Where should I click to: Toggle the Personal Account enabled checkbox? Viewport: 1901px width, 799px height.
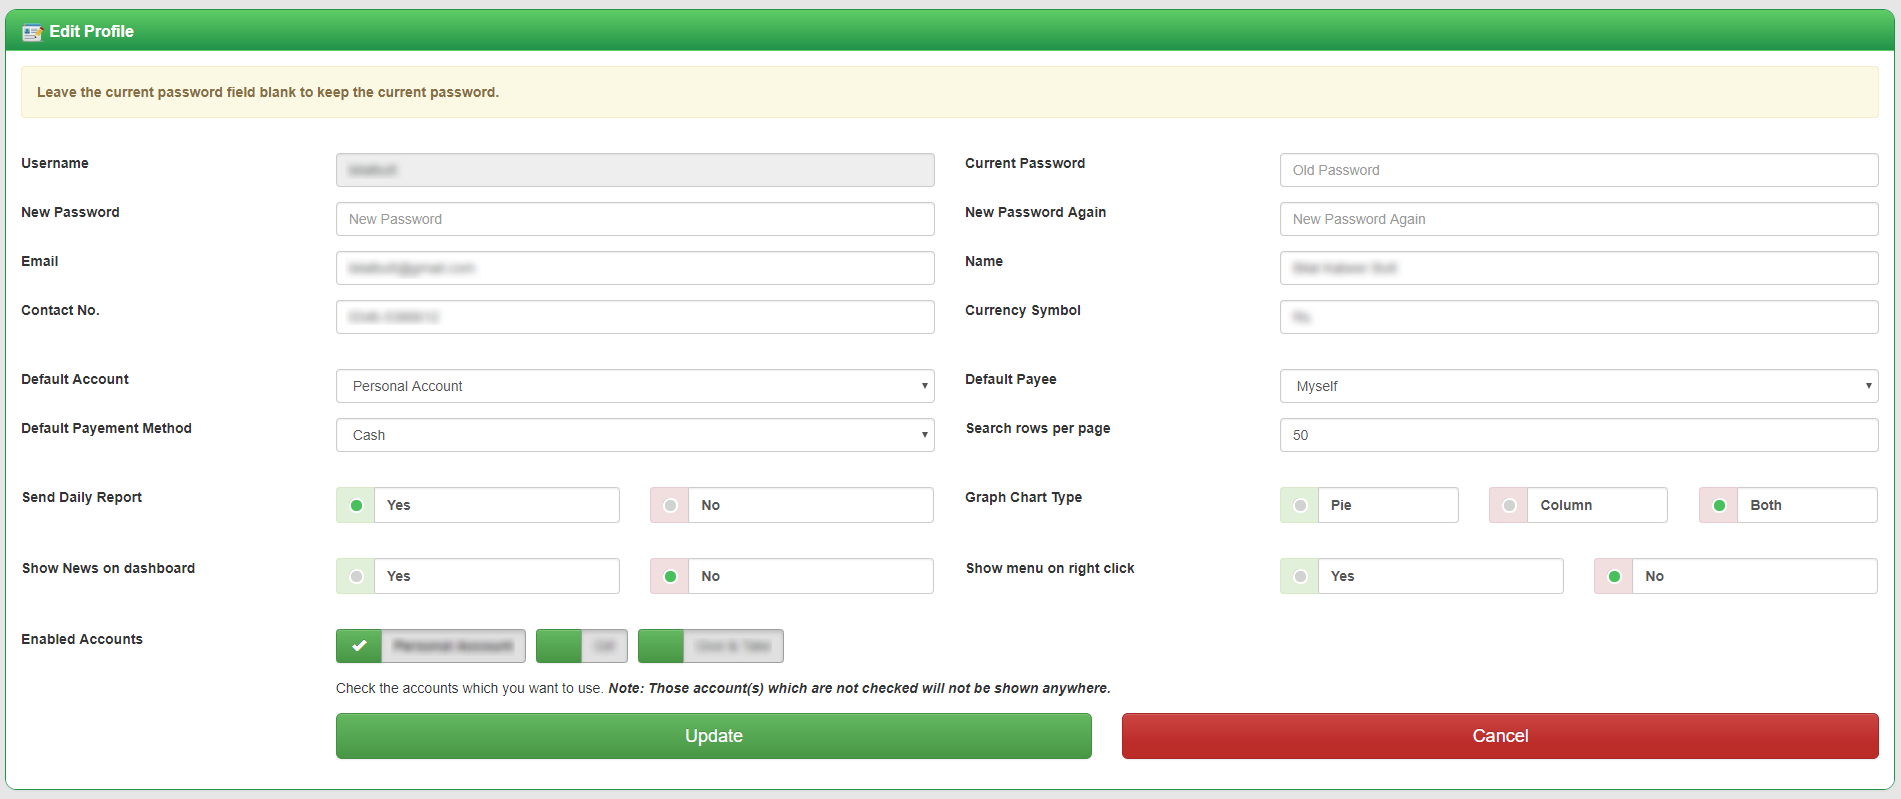click(x=359, y=646)
